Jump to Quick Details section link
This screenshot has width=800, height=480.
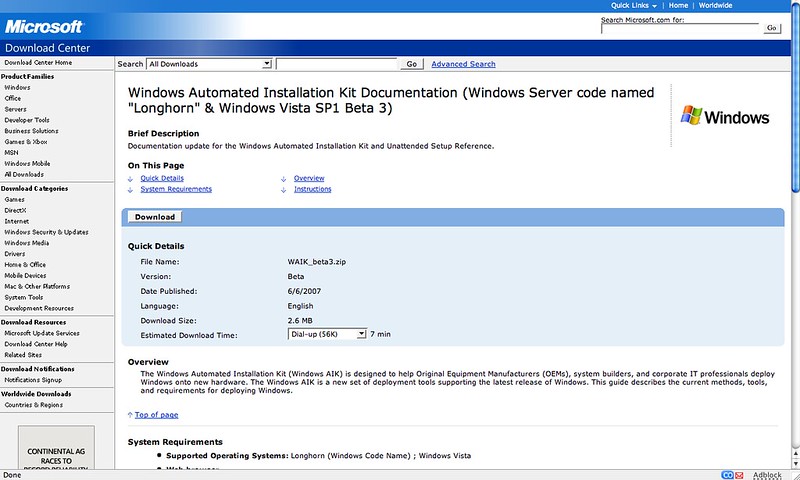coord(162,178)
